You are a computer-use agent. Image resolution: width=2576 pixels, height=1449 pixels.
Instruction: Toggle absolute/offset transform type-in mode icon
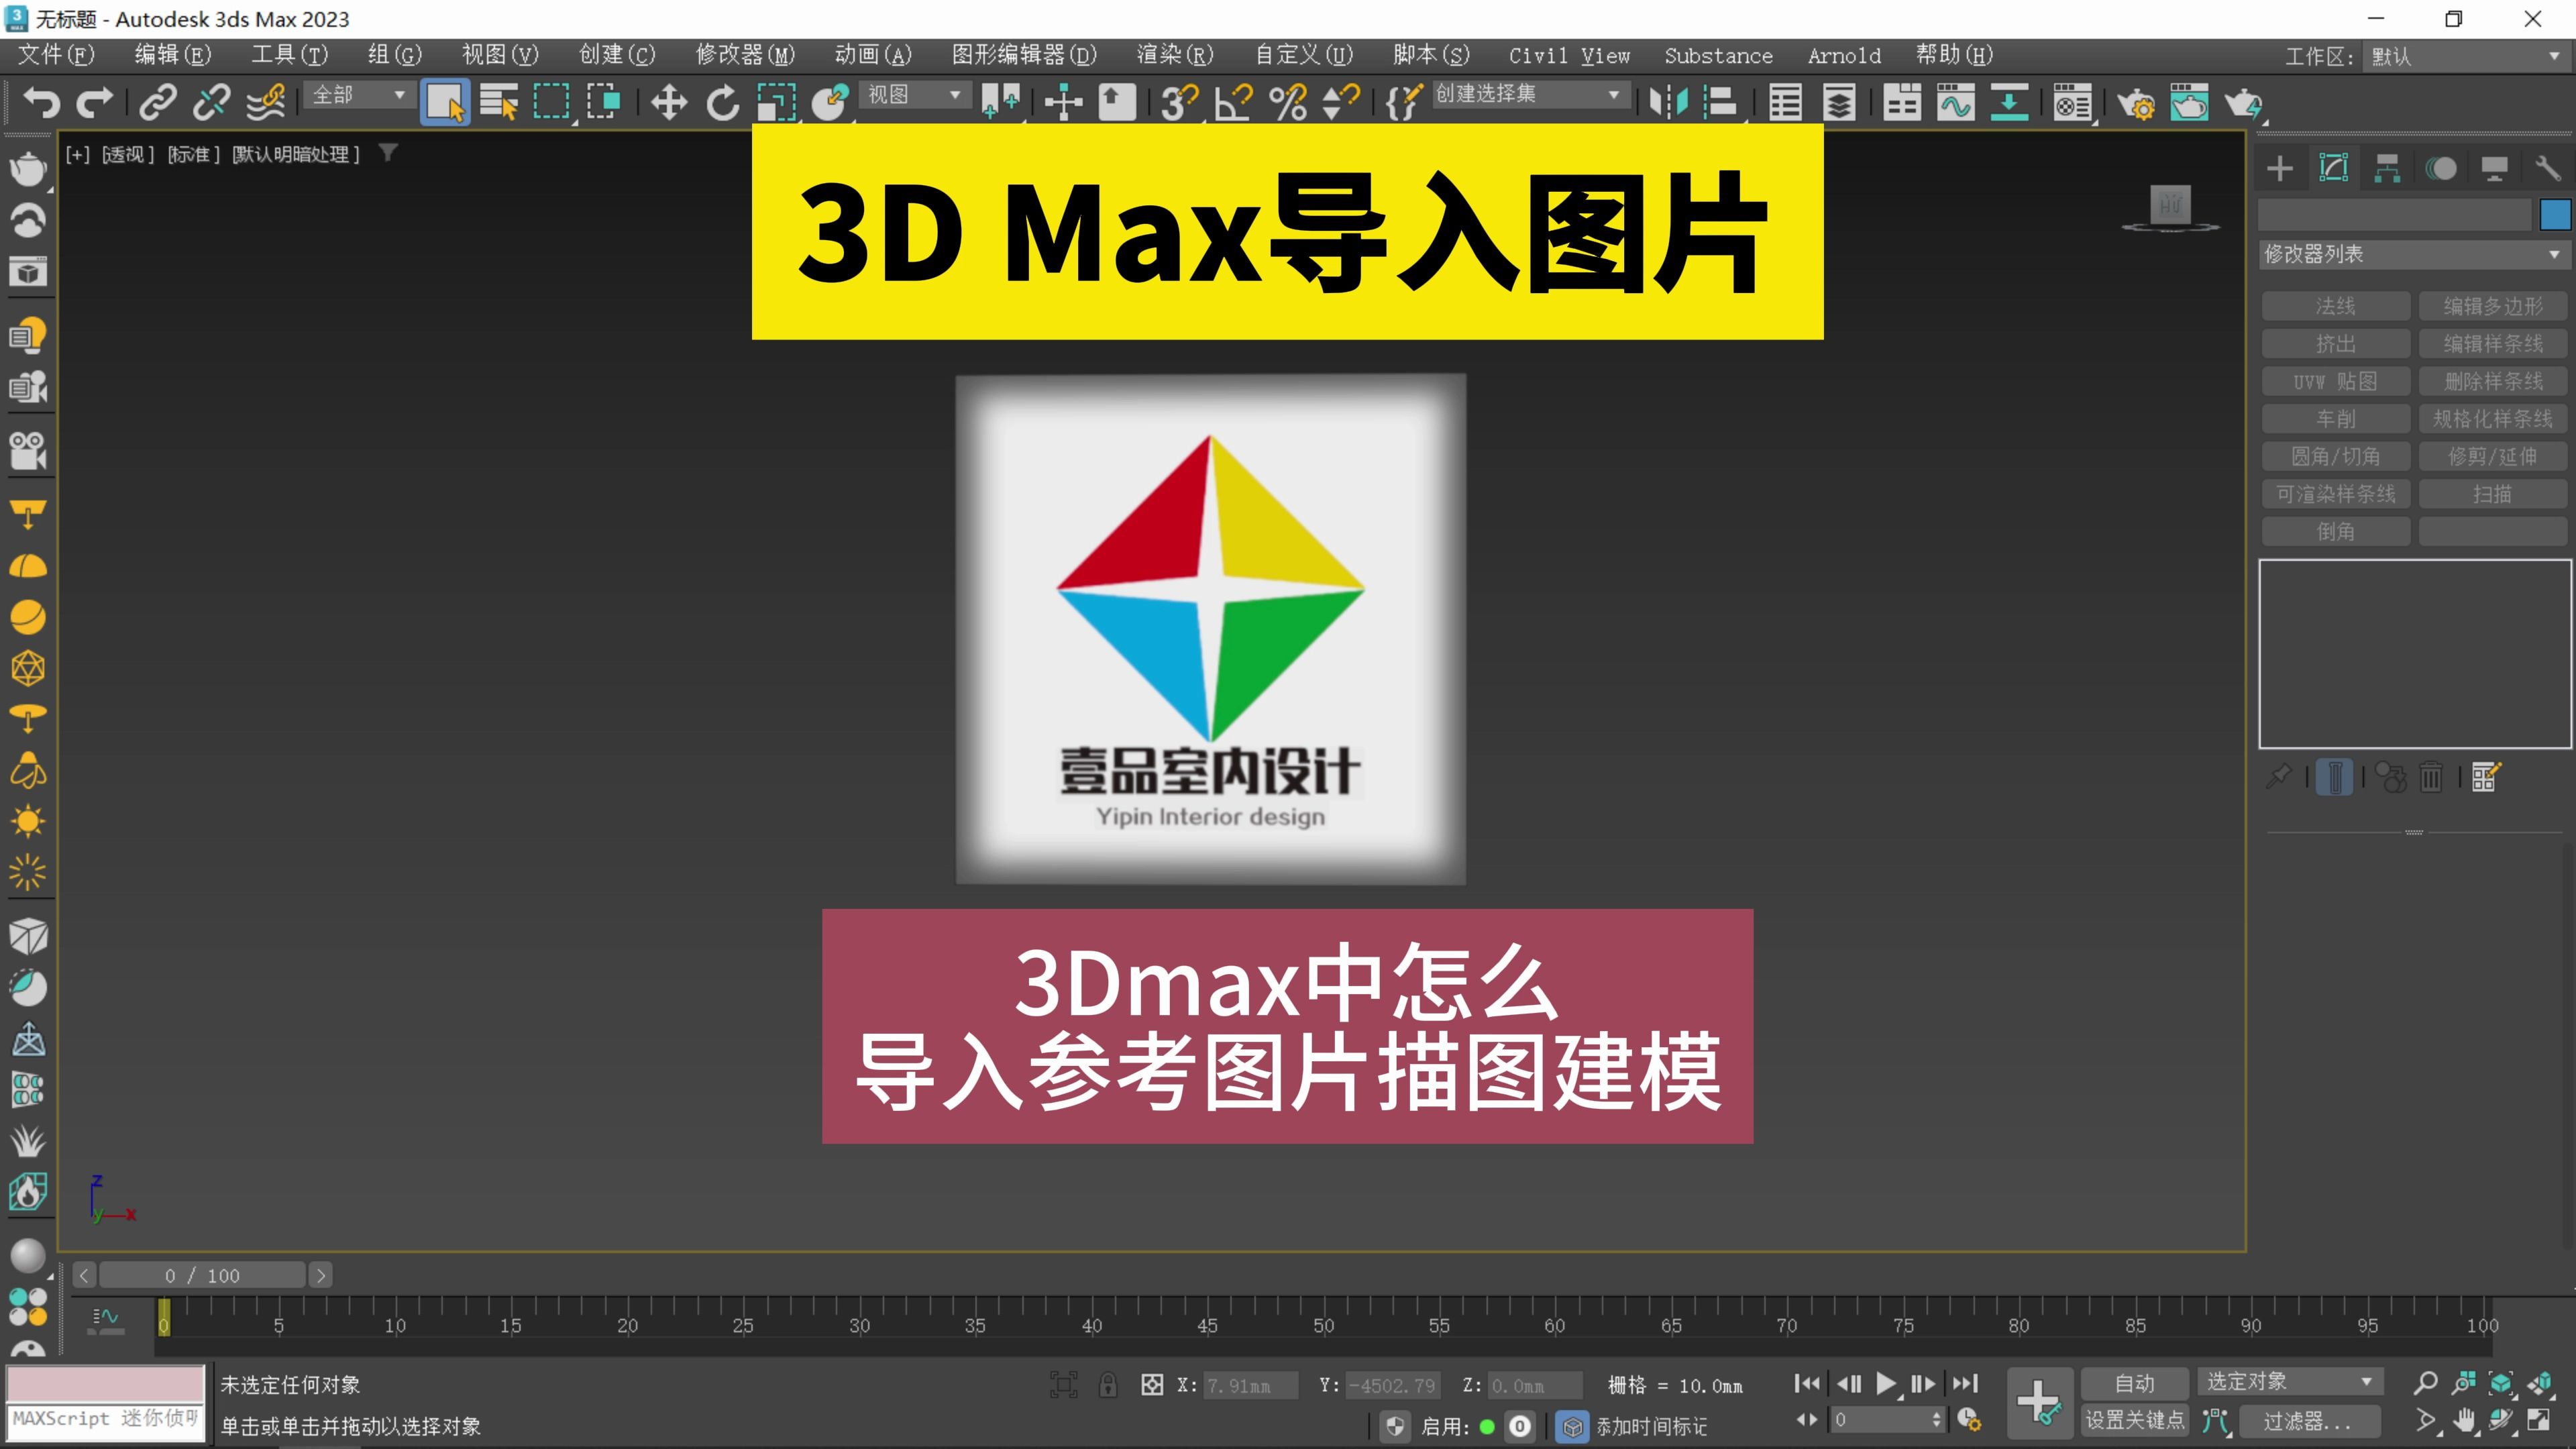click(1152, 1385)
